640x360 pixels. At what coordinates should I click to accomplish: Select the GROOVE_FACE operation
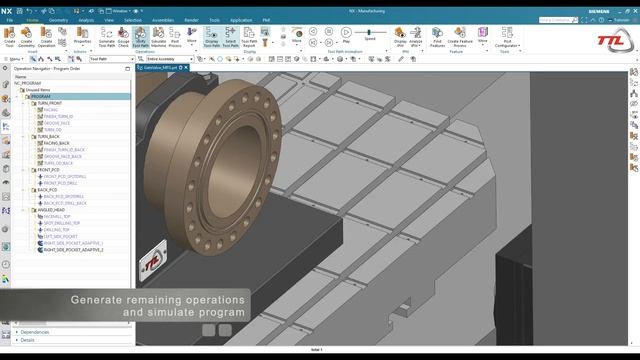tap(57, 123)
